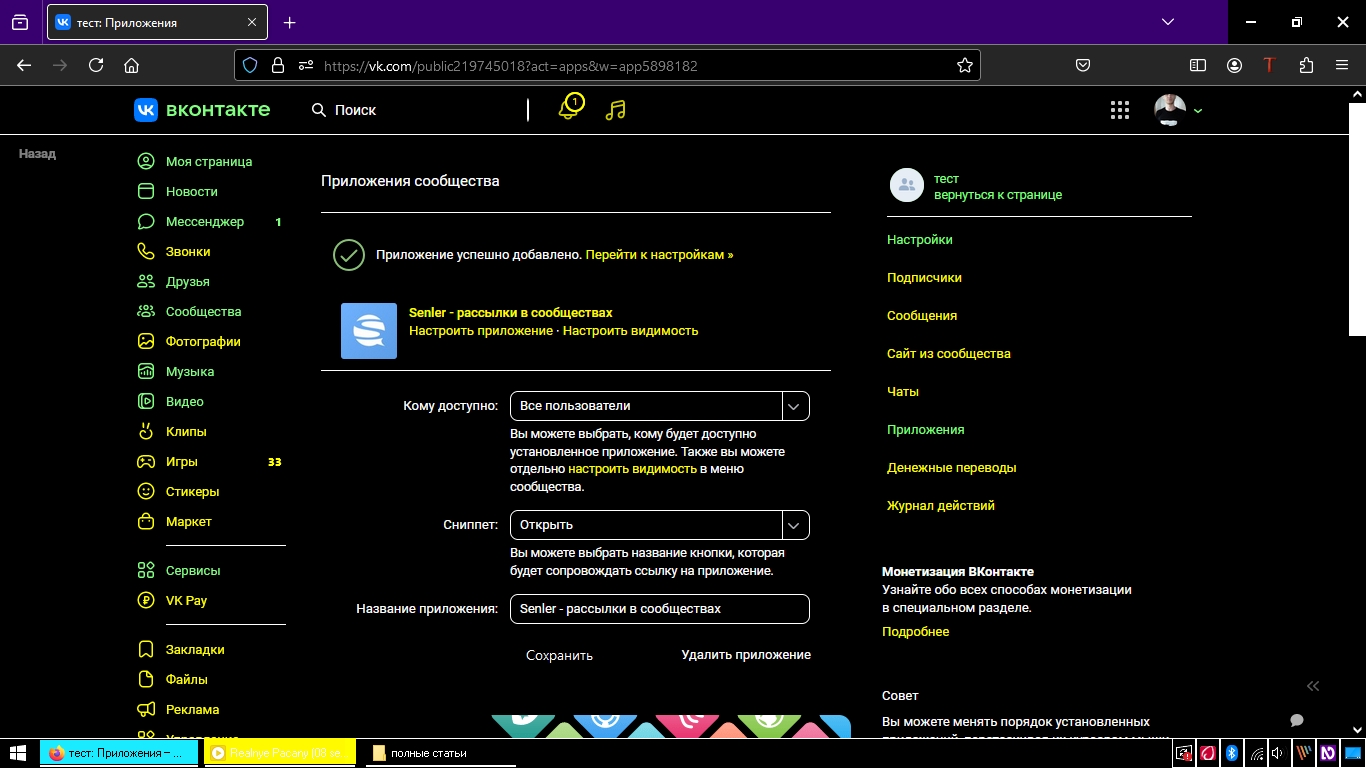Click the Видео sidebar icon
The width and height of the screenshot is (1366, 768).
146,401
